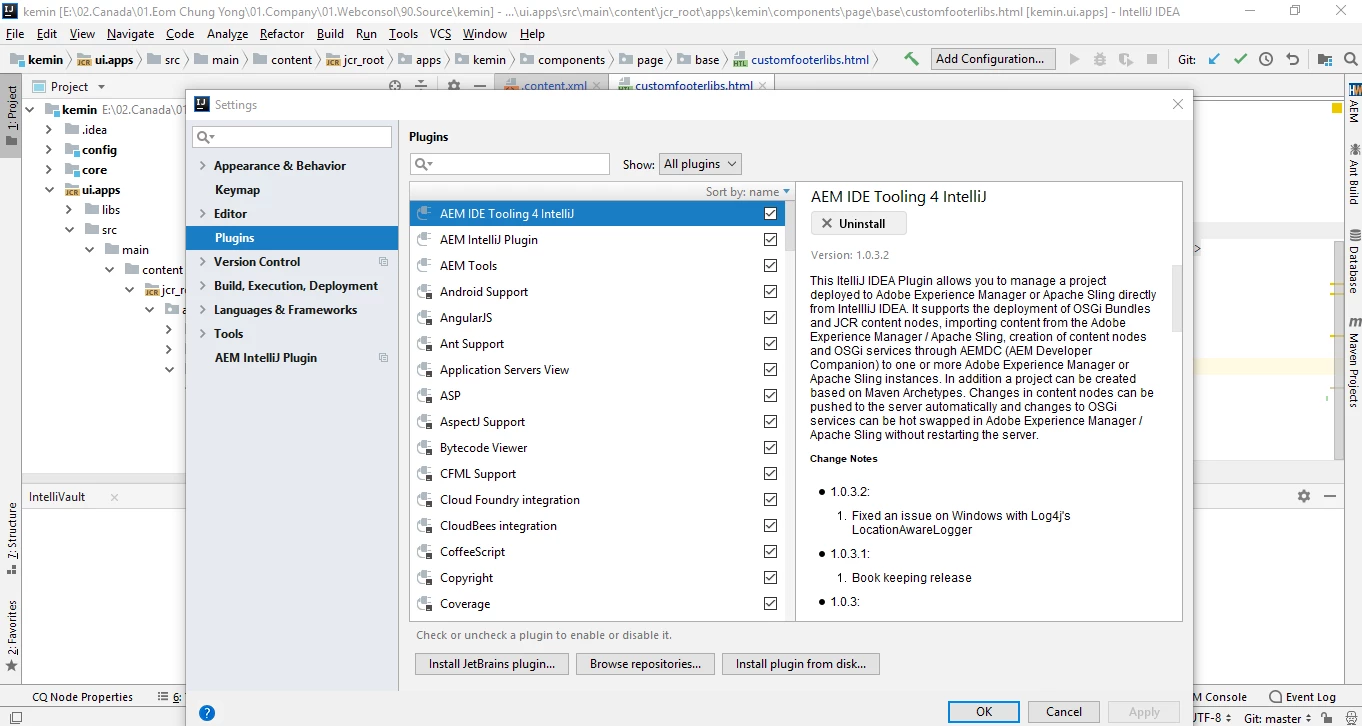Open the Help question mark icon
Screen dimensions: 1362x726
[x=207, y=713]
